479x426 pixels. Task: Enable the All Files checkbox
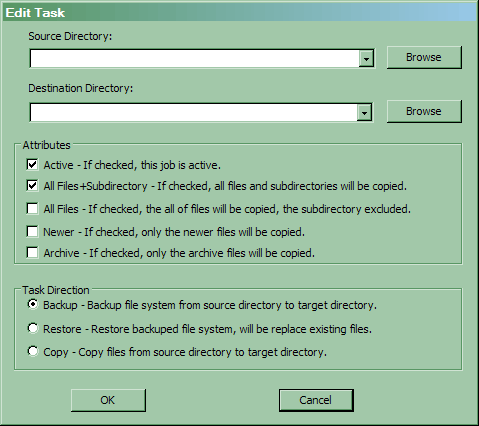coord(32,209)
